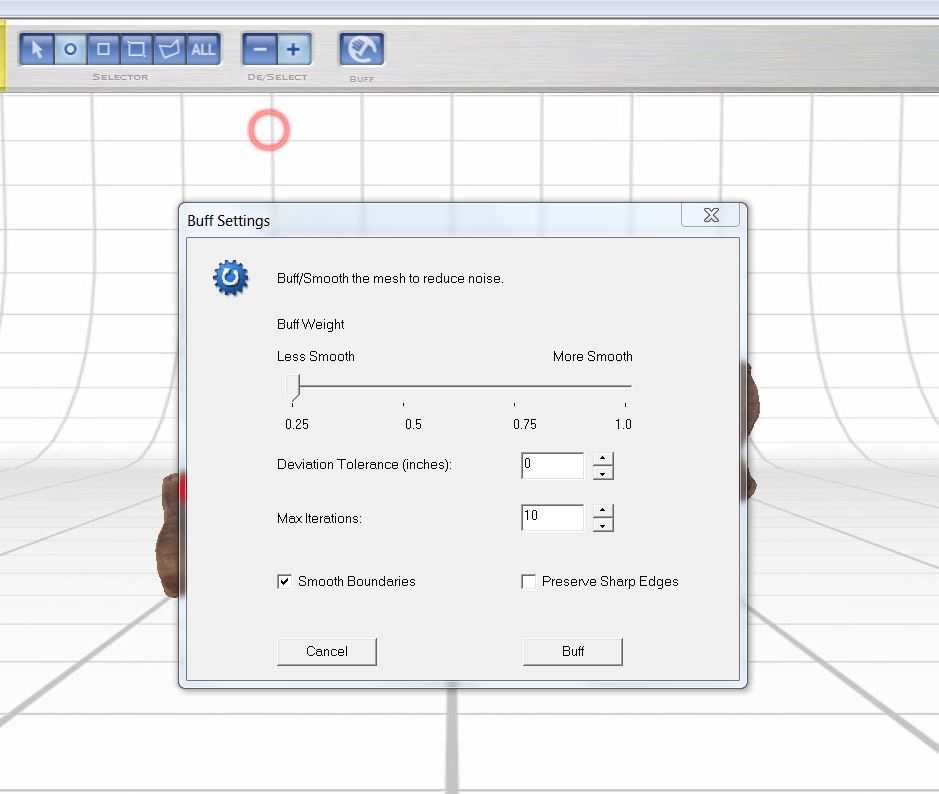Pick the perspective rectangle selector tool

pos(137,49)
